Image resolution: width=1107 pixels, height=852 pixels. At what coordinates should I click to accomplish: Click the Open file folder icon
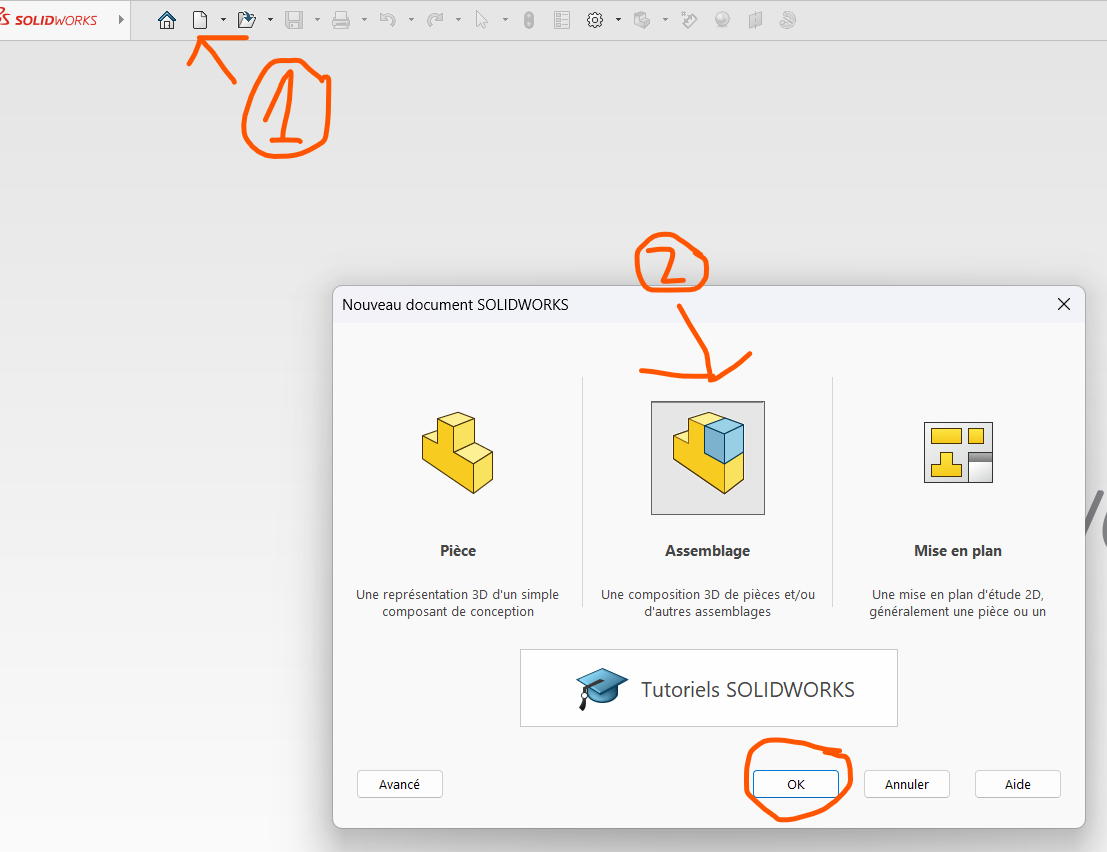tap(246, 20)
